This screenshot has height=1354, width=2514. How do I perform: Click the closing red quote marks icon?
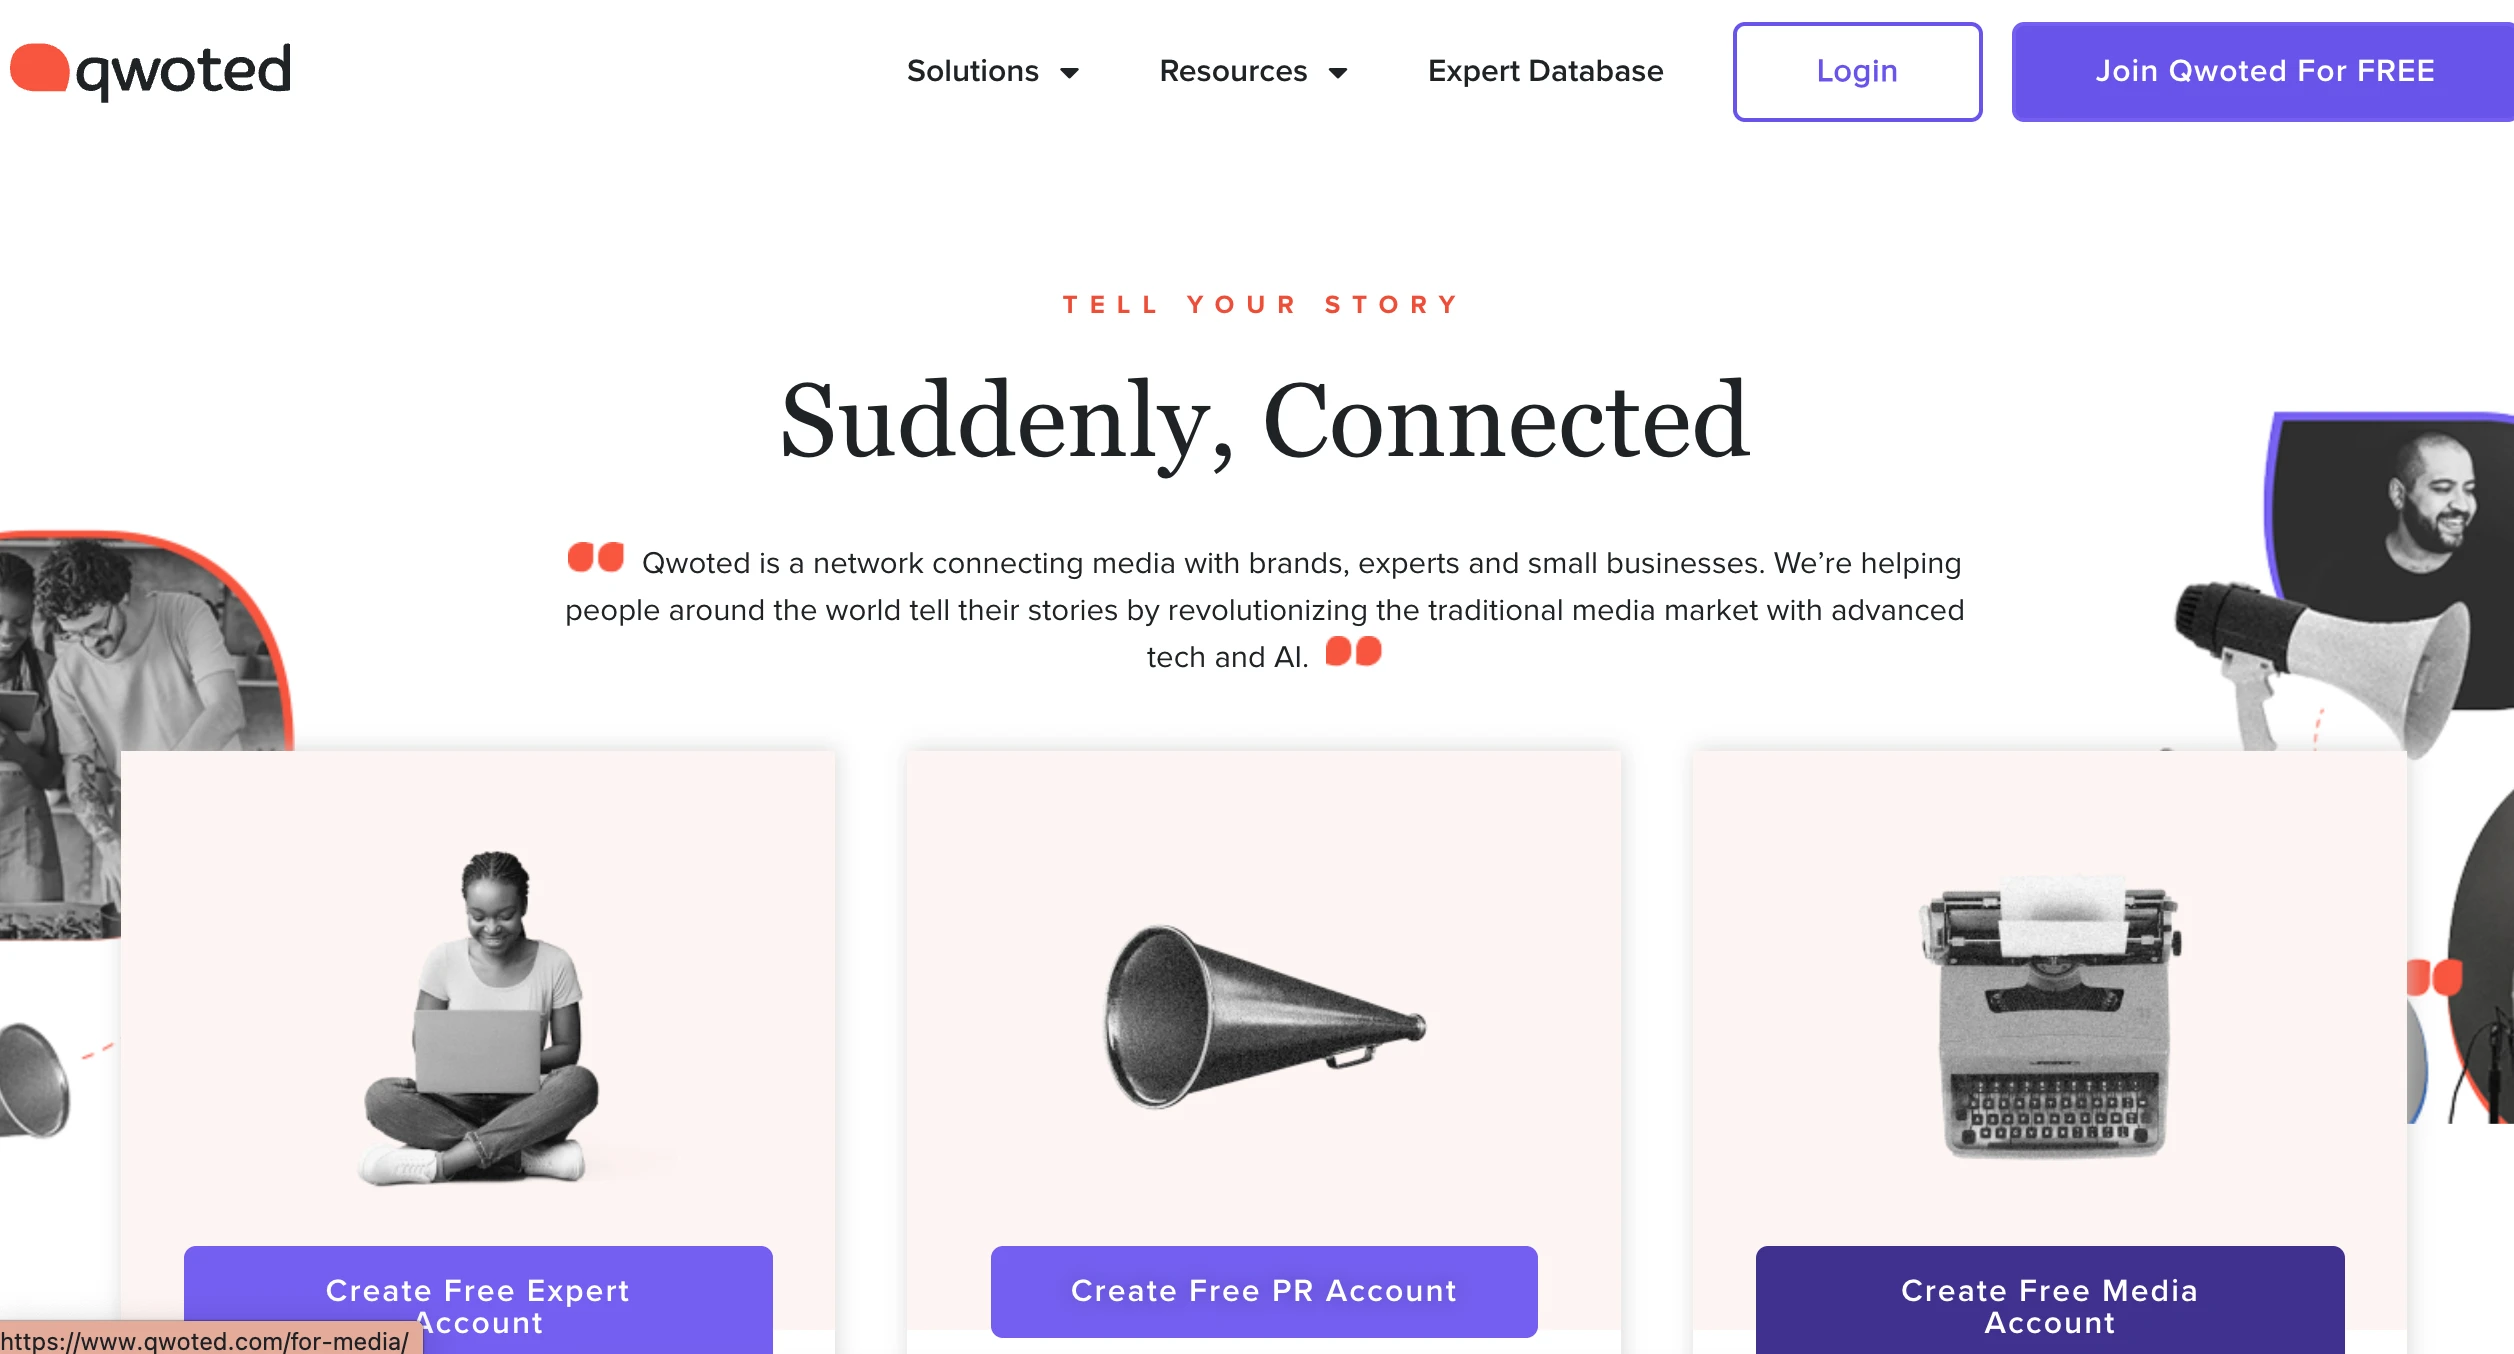pyautogui.click(x=1353, y=651)
